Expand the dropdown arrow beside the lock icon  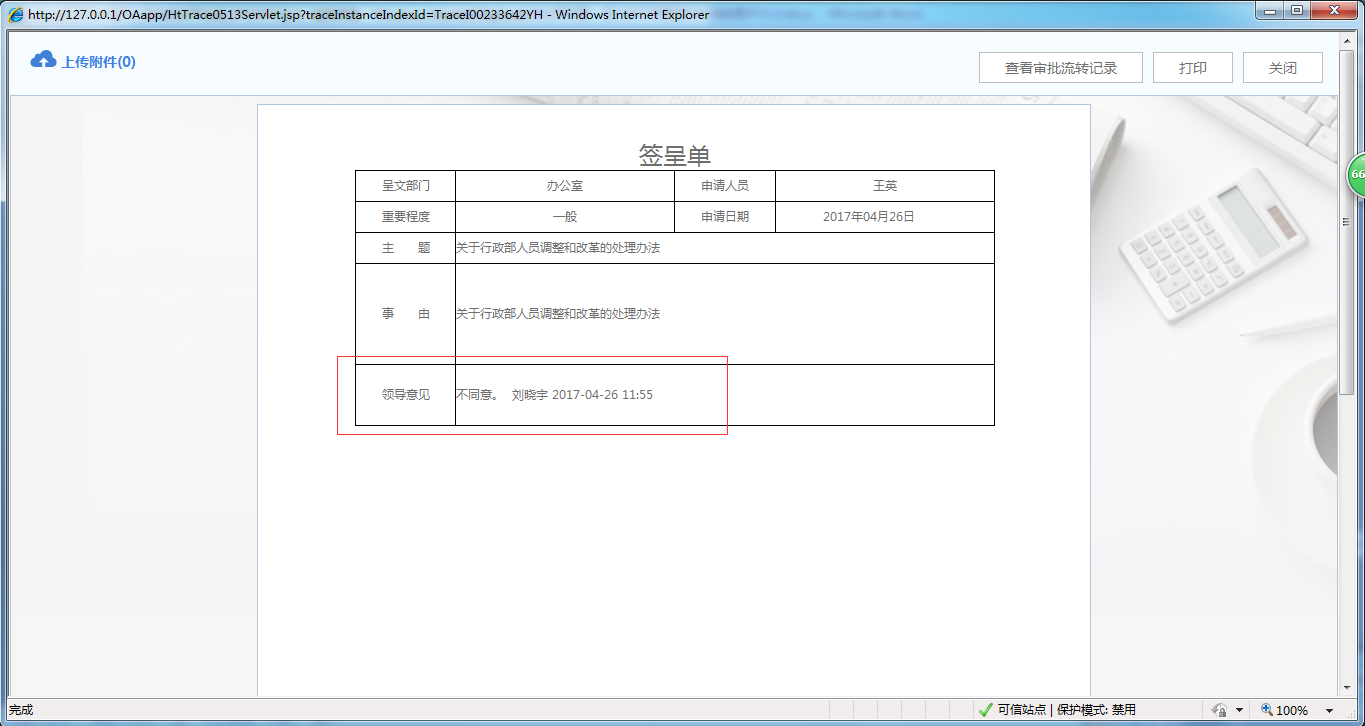pyautogui.click(x=1239, y=710)
